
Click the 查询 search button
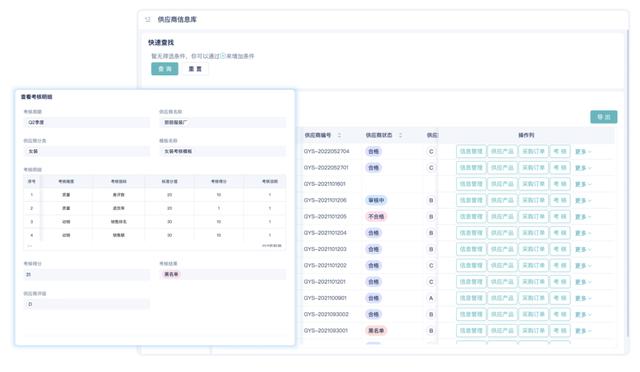[164, 69]
